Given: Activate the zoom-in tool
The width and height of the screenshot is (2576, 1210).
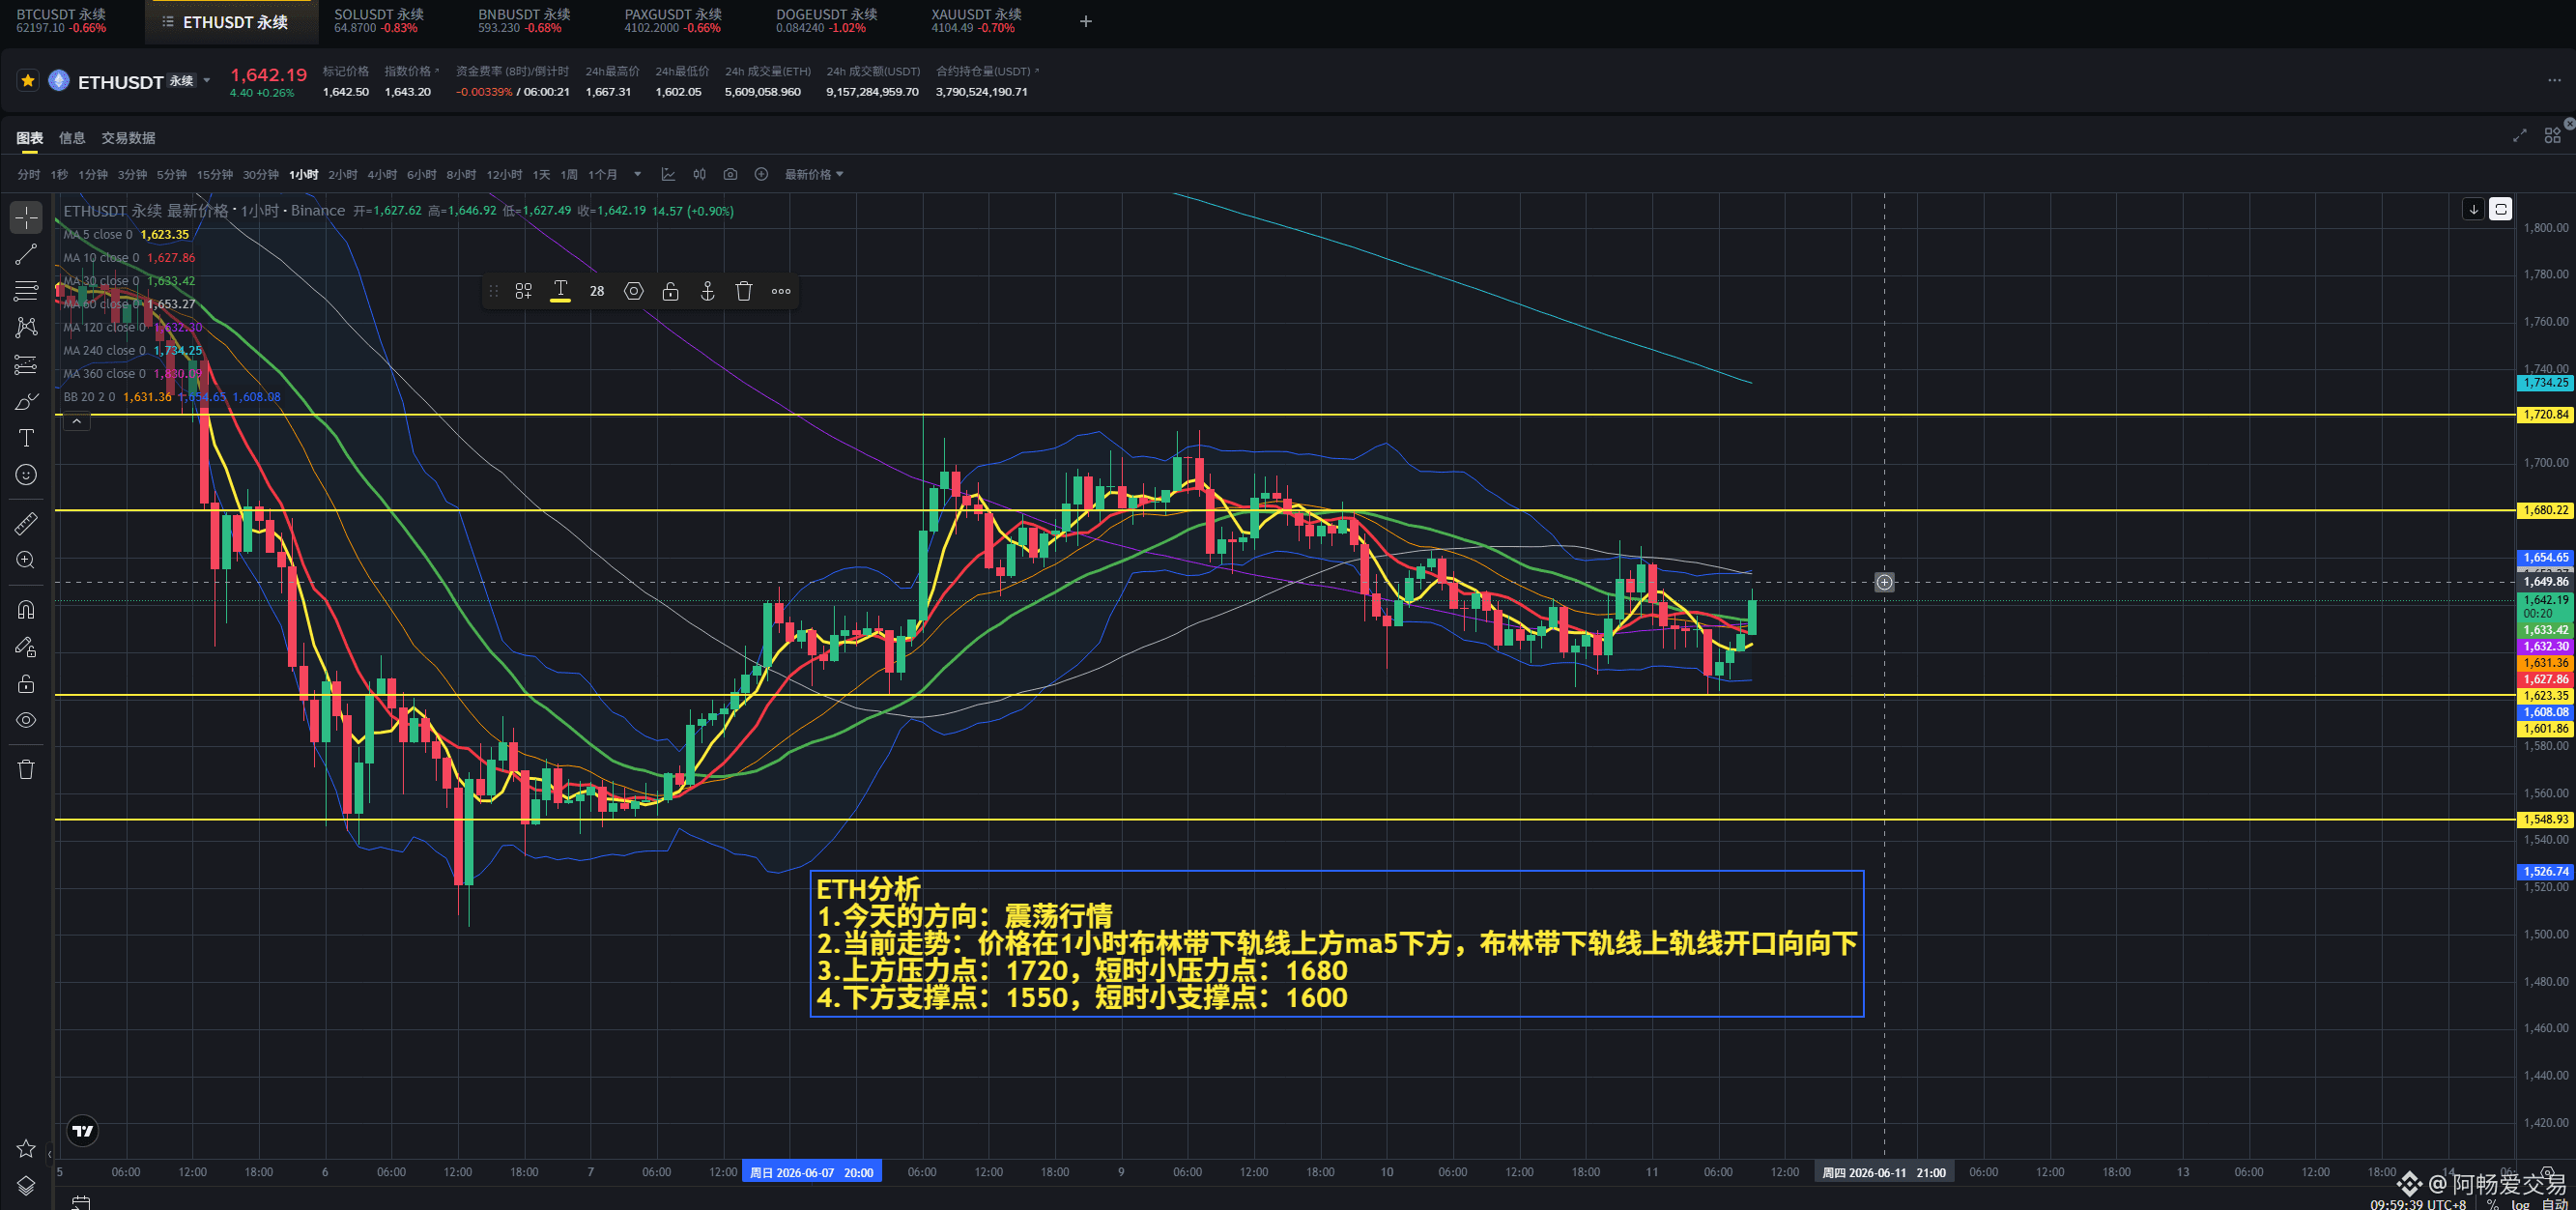Looking at the screenshot, I should click(x=26, y=560).
